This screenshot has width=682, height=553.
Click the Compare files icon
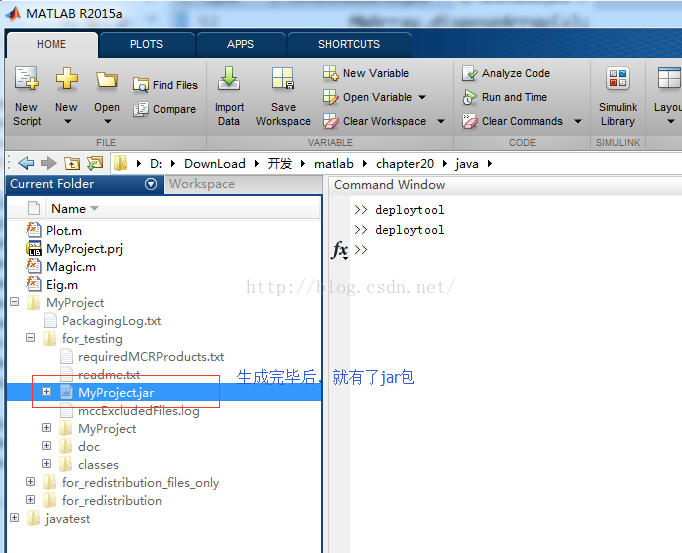point(140,109)
